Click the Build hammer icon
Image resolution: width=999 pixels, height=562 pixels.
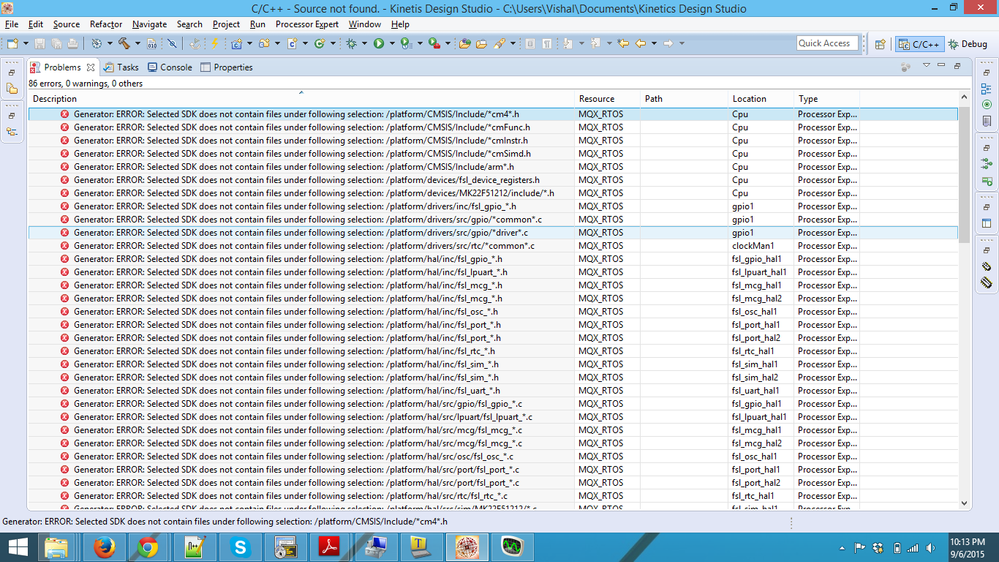[124, 43]
